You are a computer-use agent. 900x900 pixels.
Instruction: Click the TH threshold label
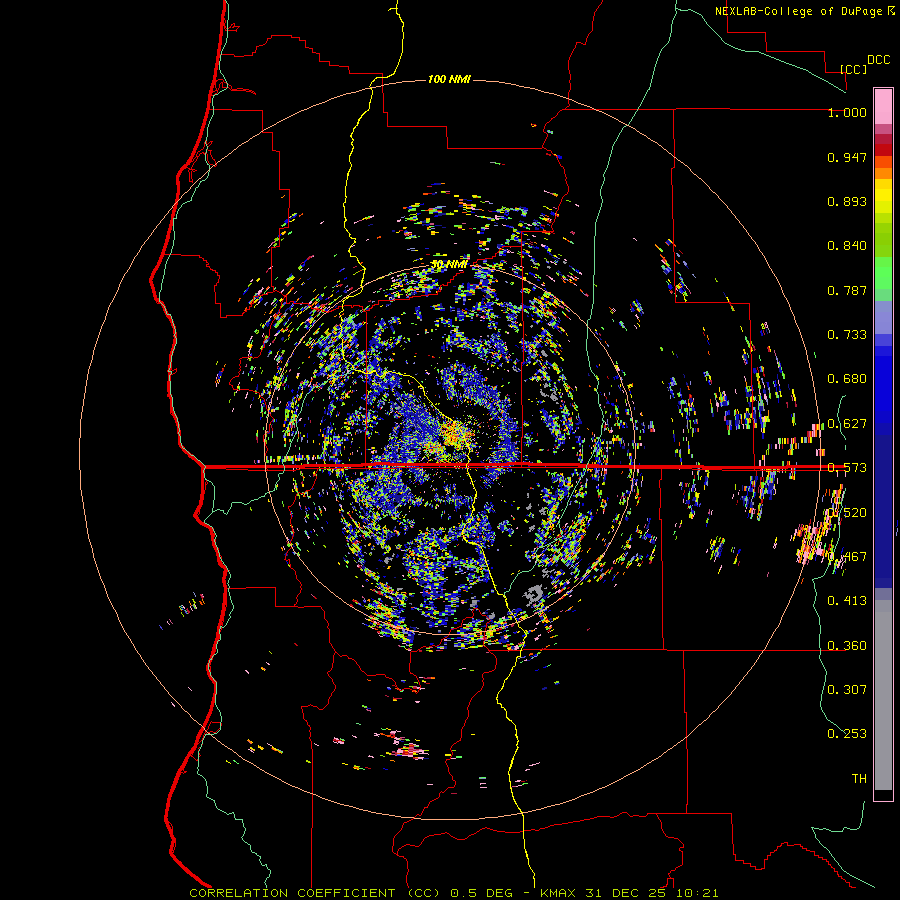tap(859, 778)
